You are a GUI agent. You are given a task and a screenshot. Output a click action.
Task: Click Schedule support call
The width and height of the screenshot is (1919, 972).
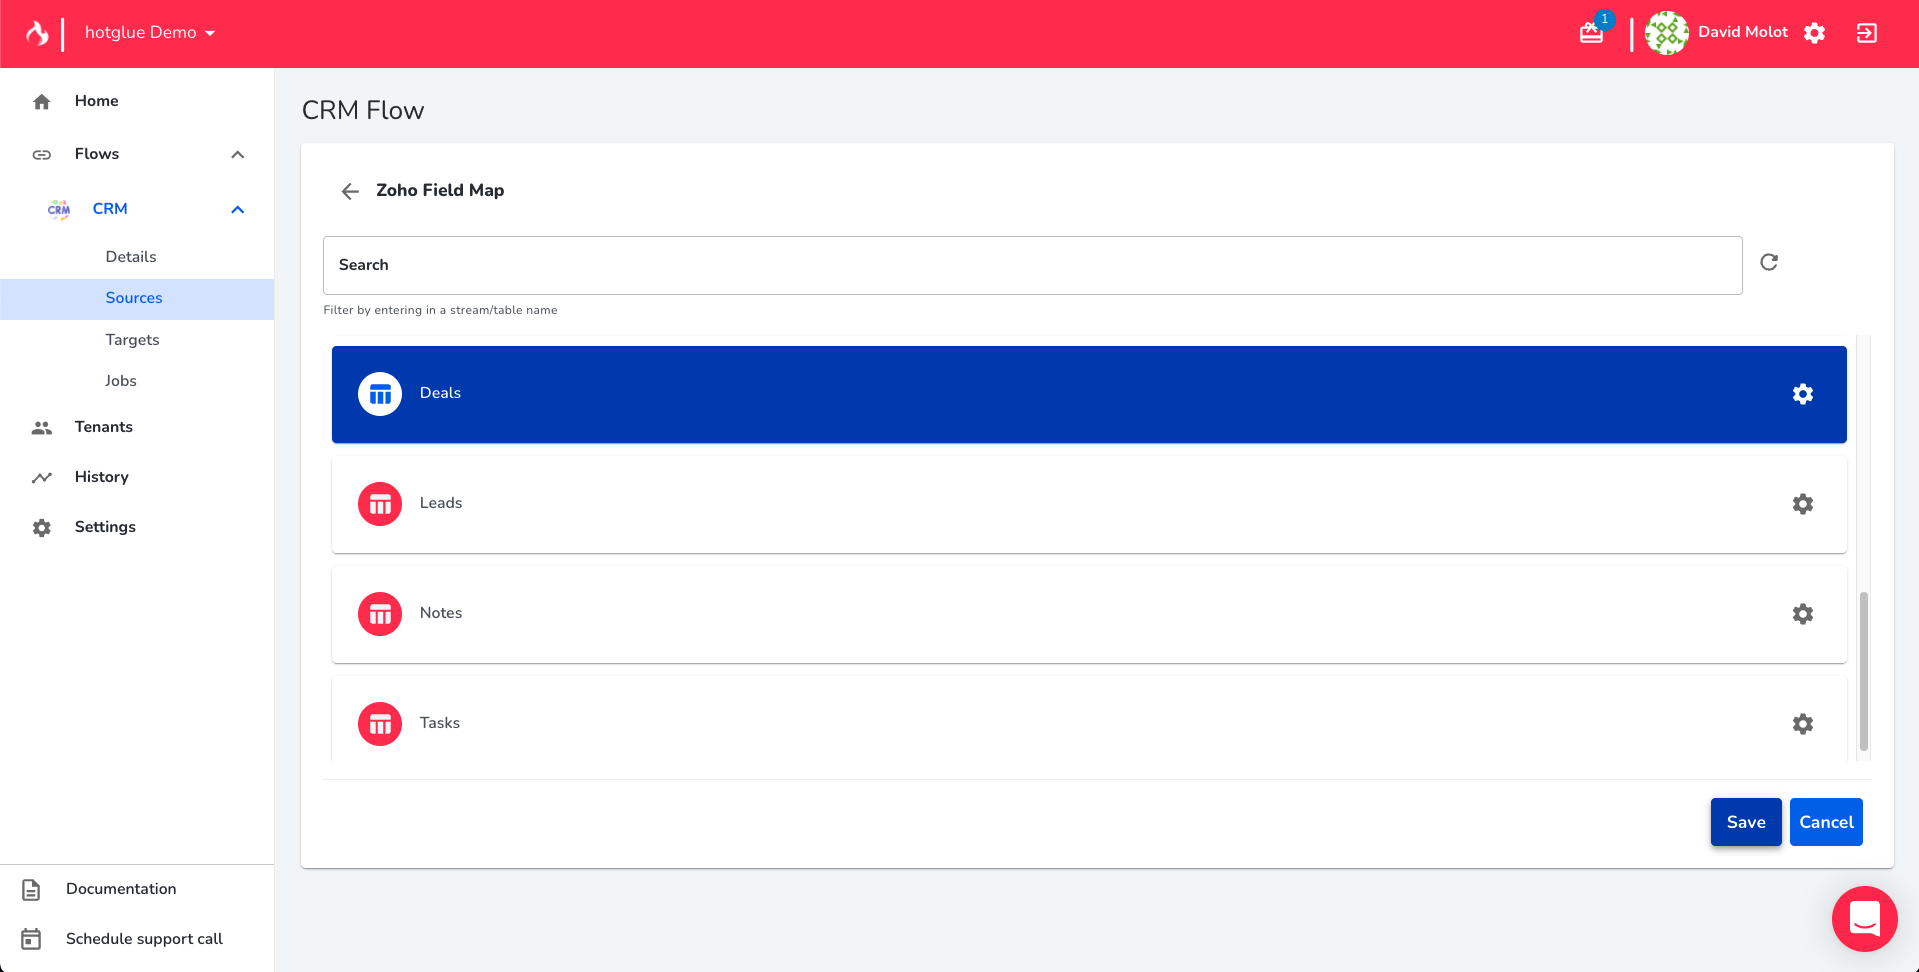pyautogui.click(x=144, y=939)
